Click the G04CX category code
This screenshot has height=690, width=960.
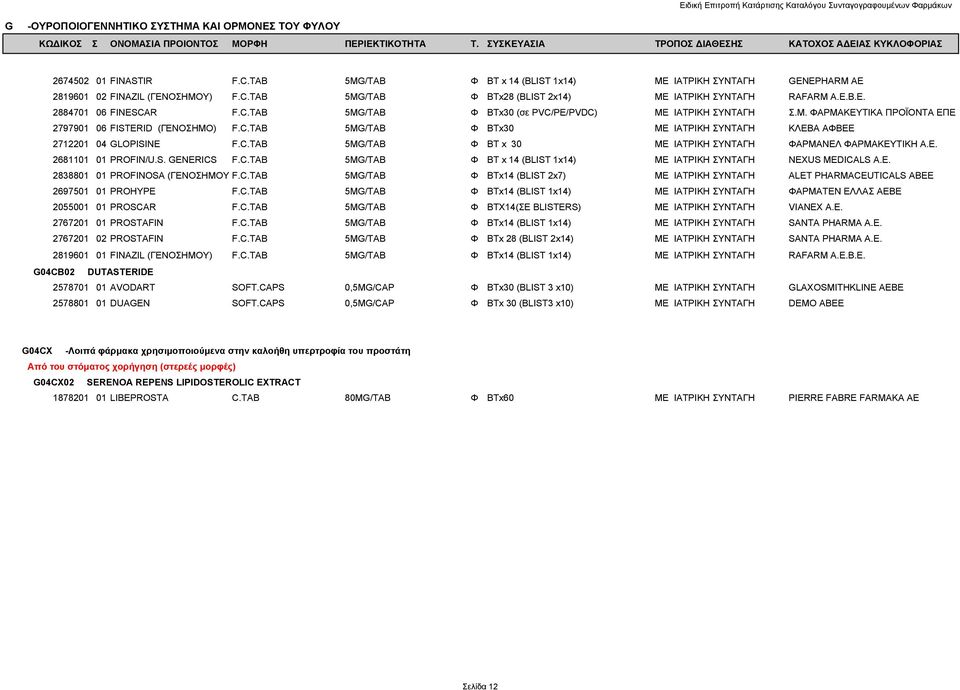(37, 351)
